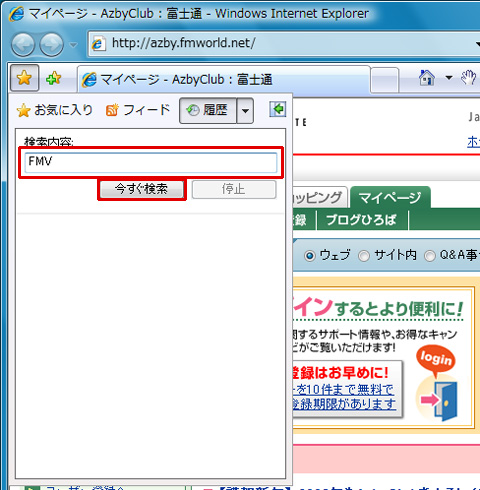Switch to the マイページ tab
The image size is (480, 490).
click(390, 198)
